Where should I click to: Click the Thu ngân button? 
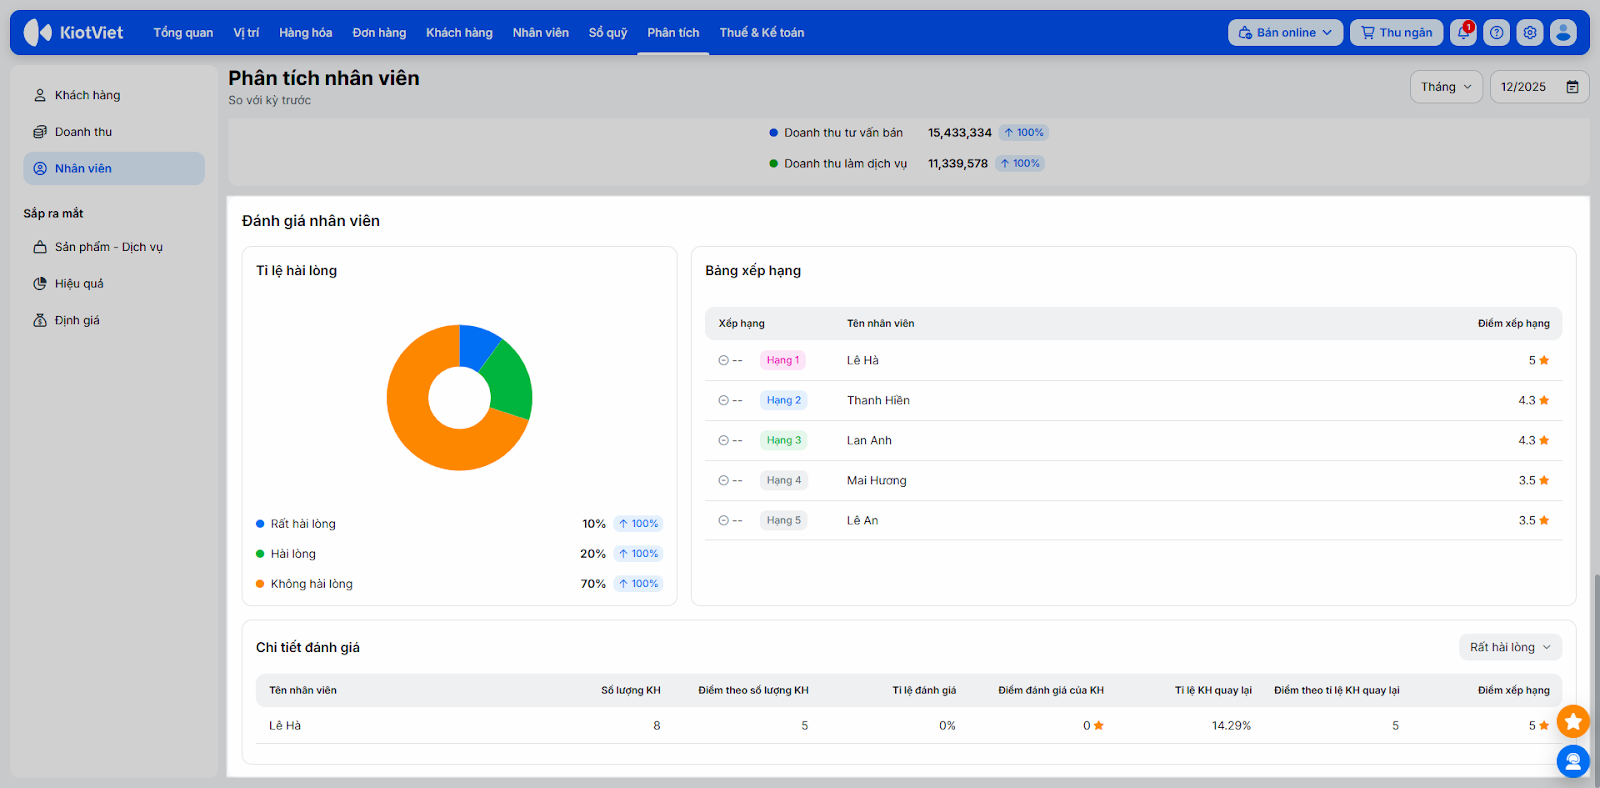1396,33
